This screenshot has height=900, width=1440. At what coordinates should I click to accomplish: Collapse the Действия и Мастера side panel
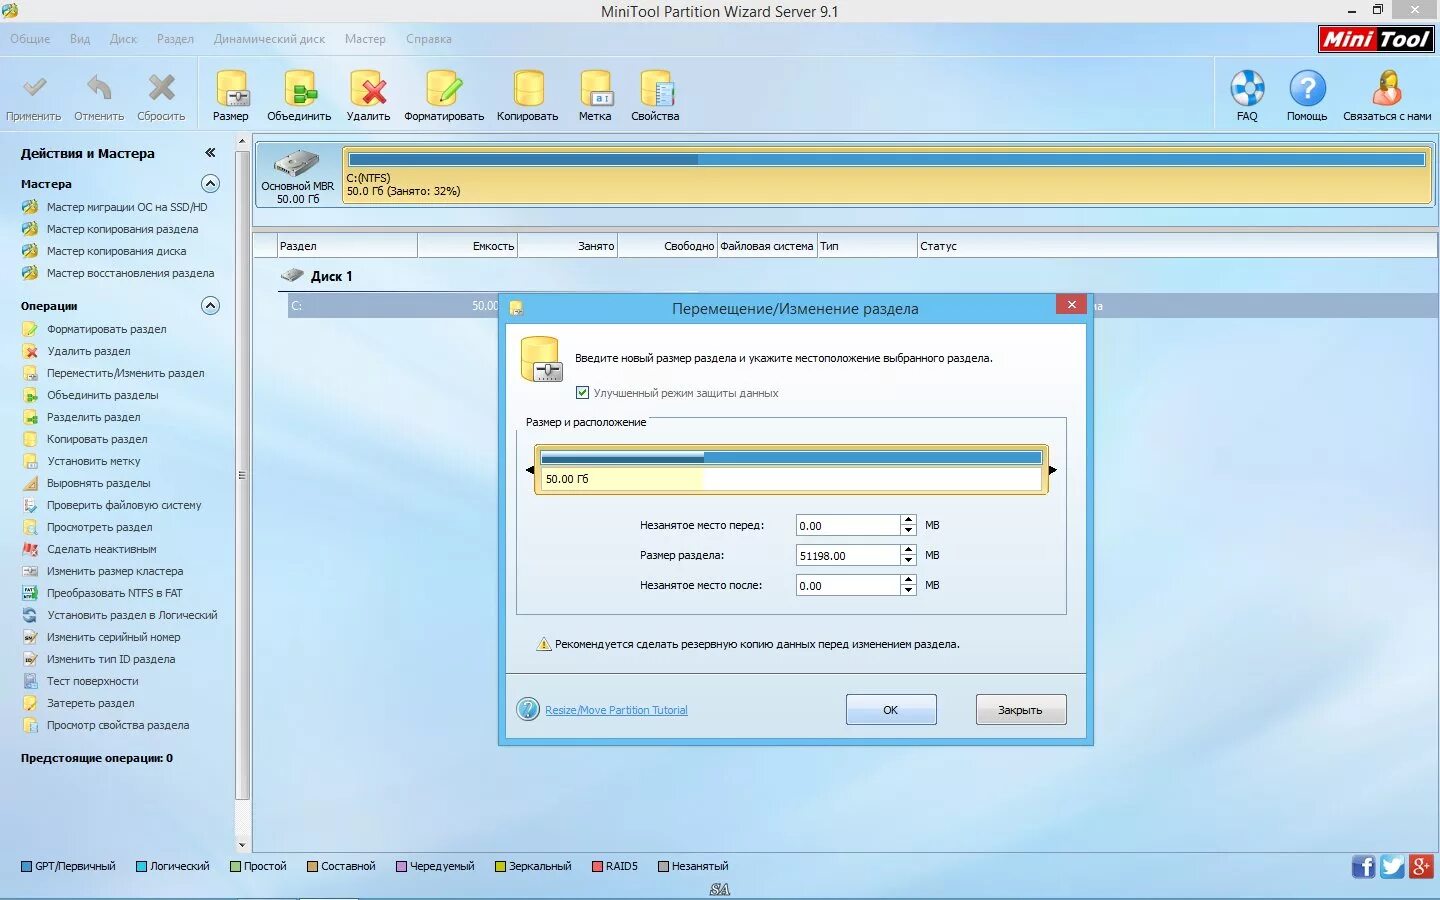pos(210,153)
